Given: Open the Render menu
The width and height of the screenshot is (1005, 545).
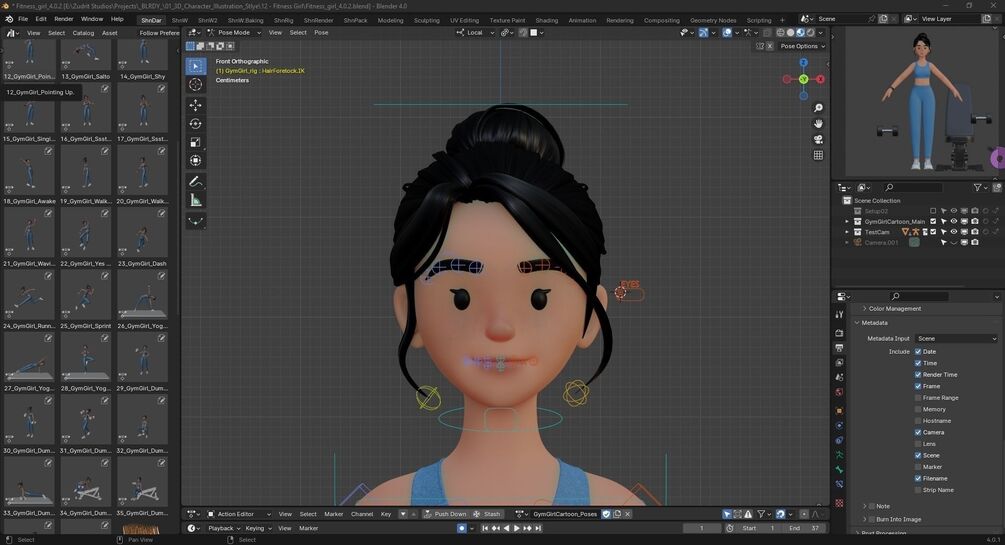Looking at the screenshot, I should point(63,19).
